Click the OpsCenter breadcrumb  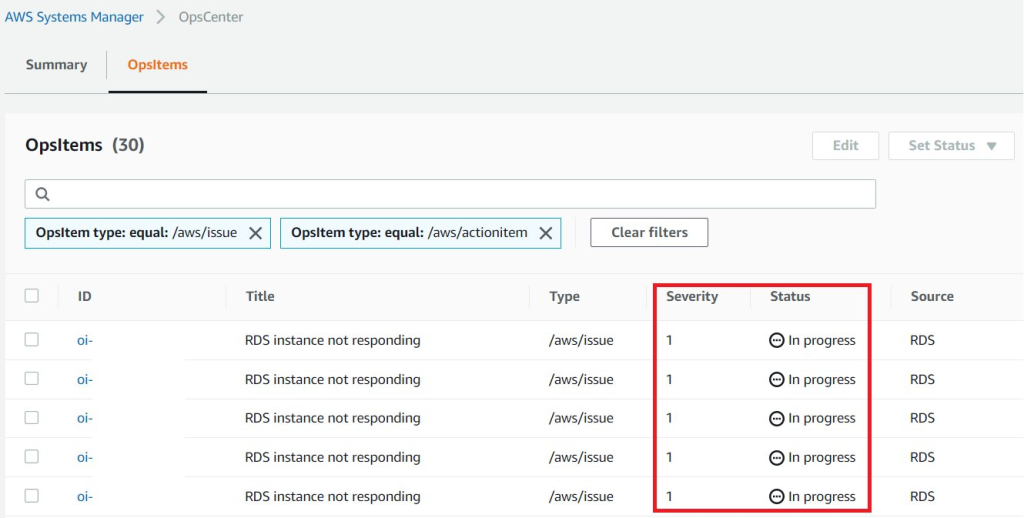tap(211, 17)
